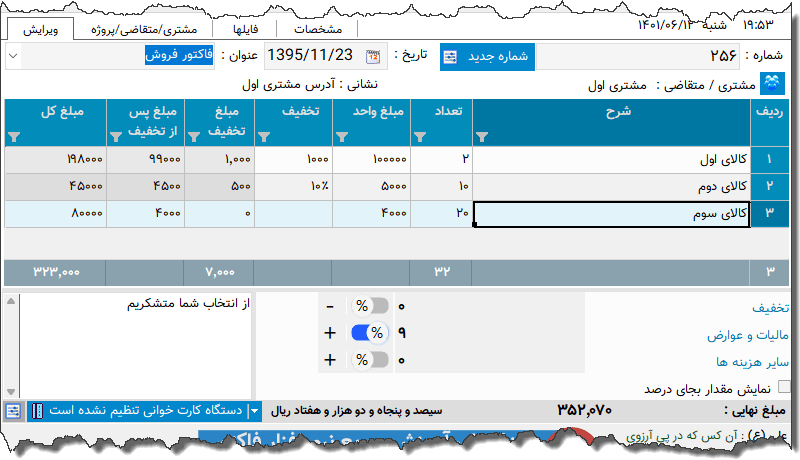Click the ۱۰٪ discount cell
The height and width of the screenshot is (460, 800).
(x=293, y=186)
